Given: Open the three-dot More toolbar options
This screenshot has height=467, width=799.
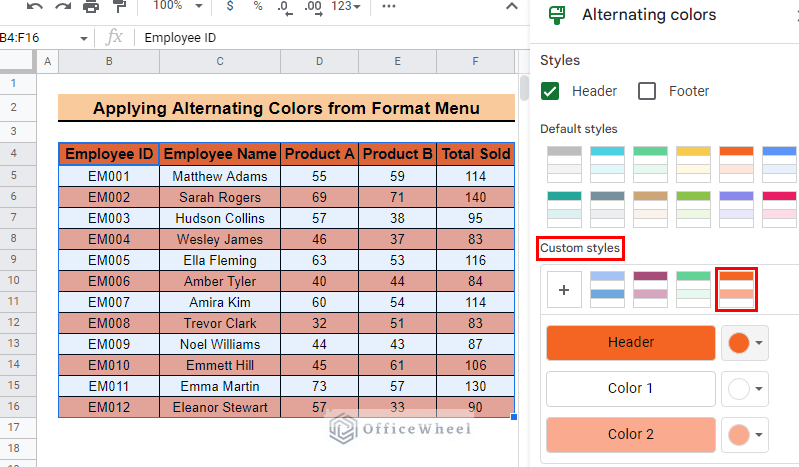Looking at the screenshot, I should coord(389,6).
